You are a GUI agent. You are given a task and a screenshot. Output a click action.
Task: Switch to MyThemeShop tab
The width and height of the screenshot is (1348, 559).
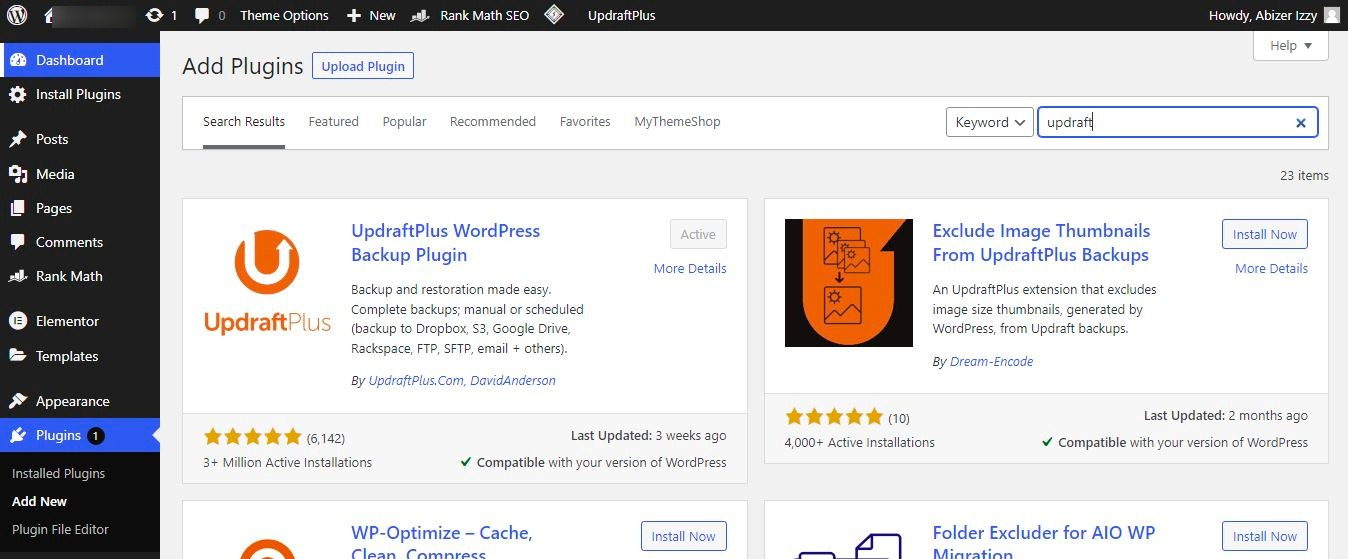[x=677, y=122]
